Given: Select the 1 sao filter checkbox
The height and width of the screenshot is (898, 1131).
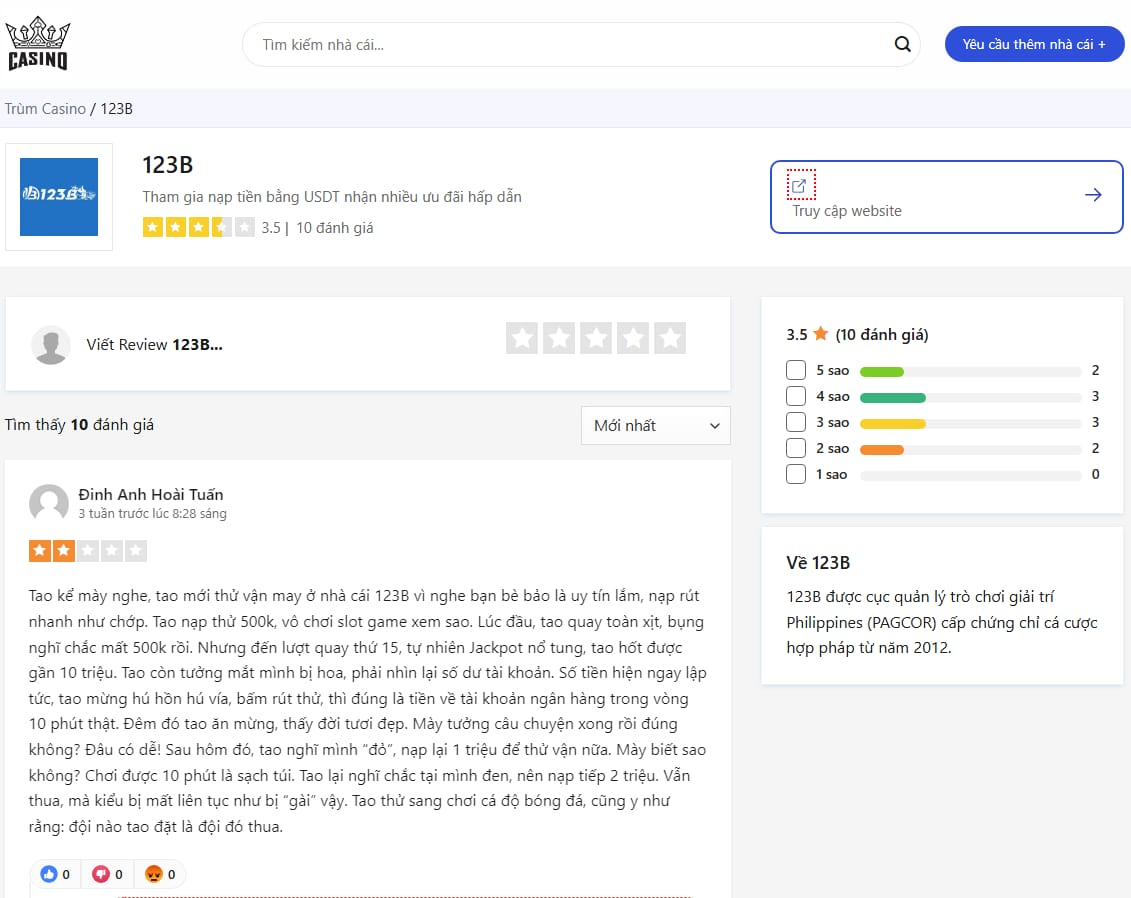Looking at the screenshot, I should tap(796, 474).
